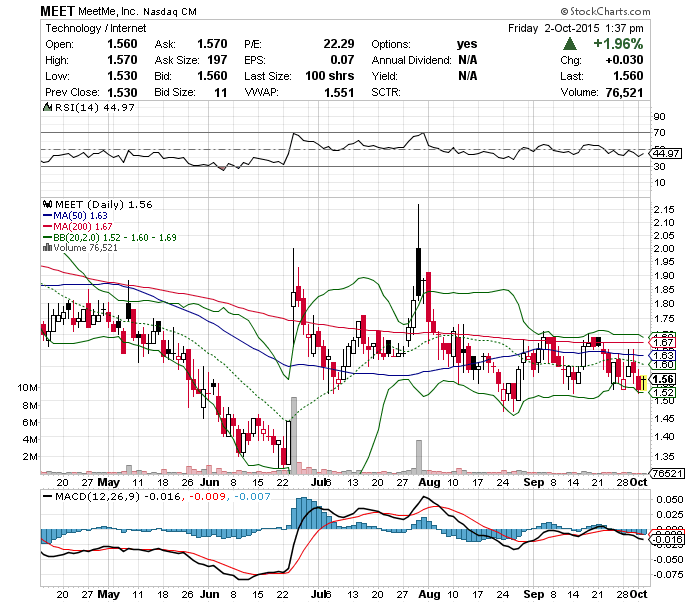This screenshot has height=603, width=700.
Task: Click the -0.075 MACD axis label
Action: click(668, 574)
